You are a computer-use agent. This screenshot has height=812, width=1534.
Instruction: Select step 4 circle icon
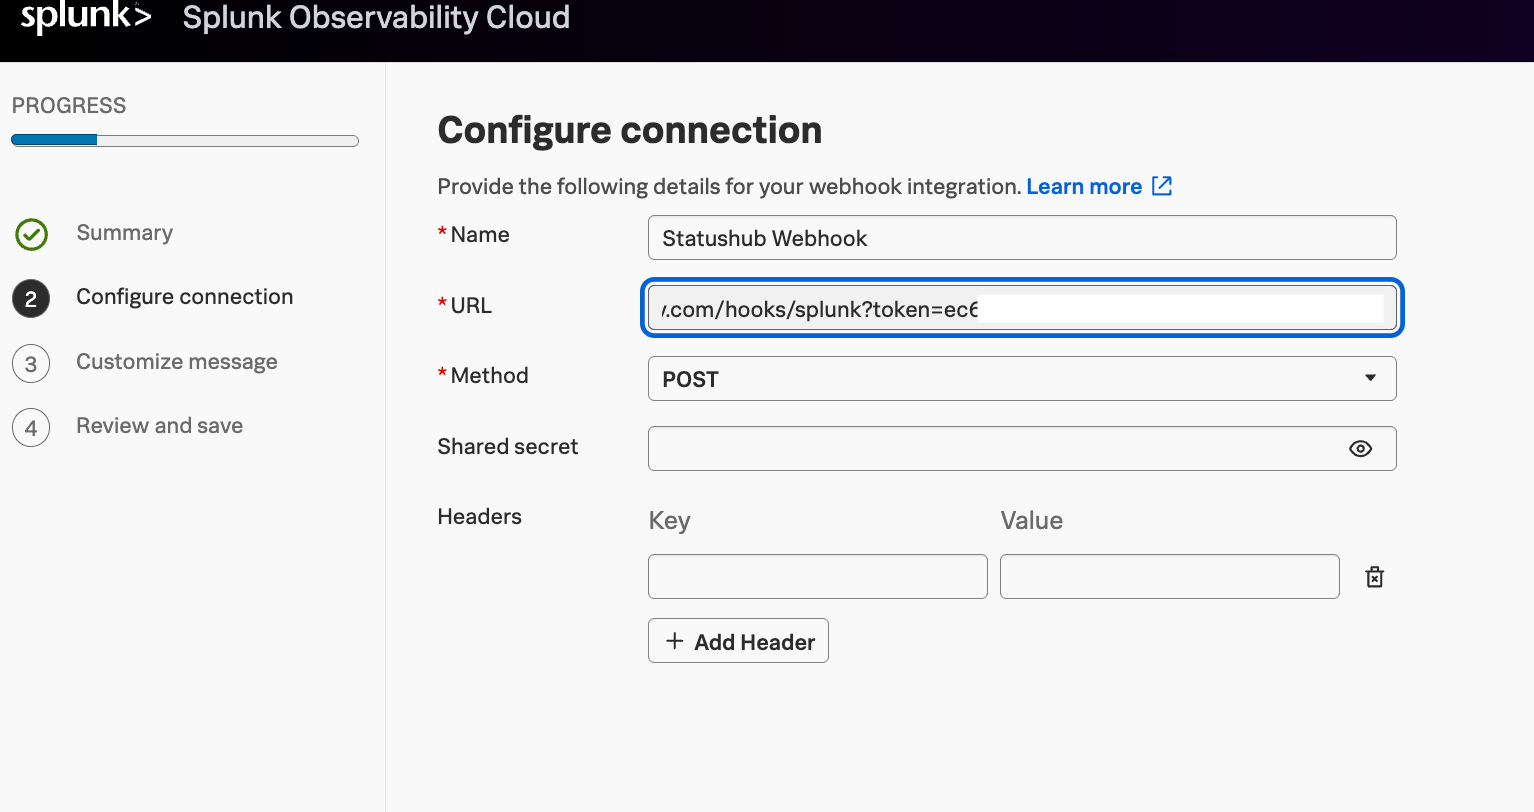(31, 428)
